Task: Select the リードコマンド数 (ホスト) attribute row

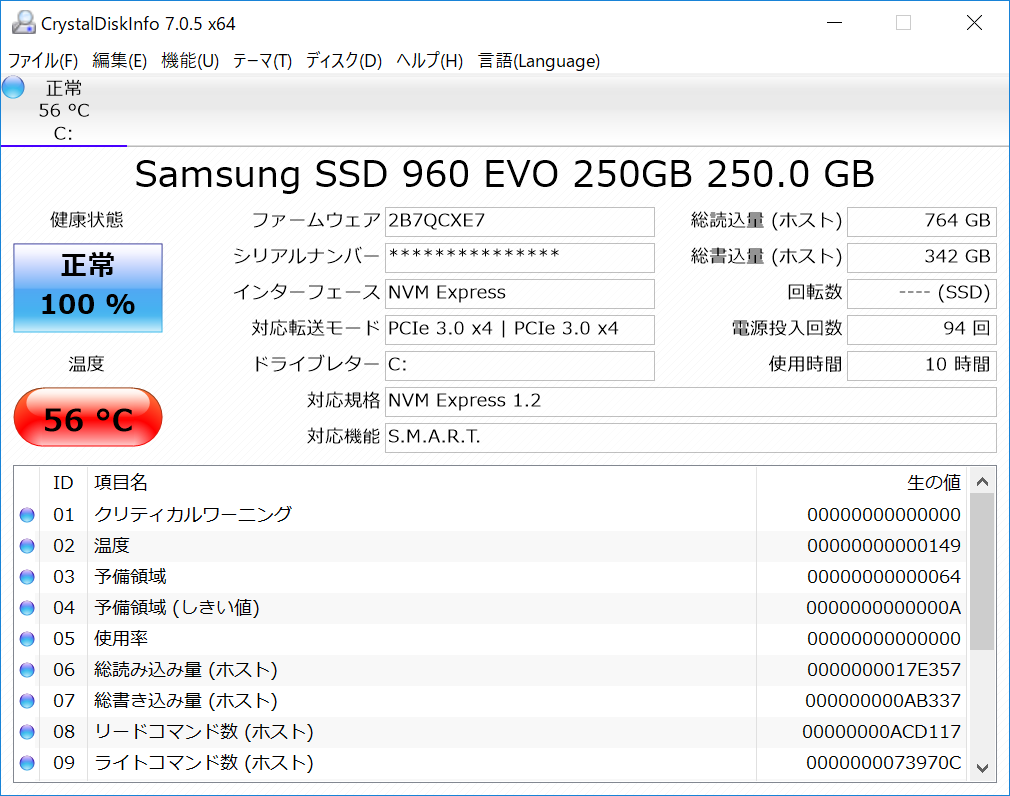Action: pos(490,732)
